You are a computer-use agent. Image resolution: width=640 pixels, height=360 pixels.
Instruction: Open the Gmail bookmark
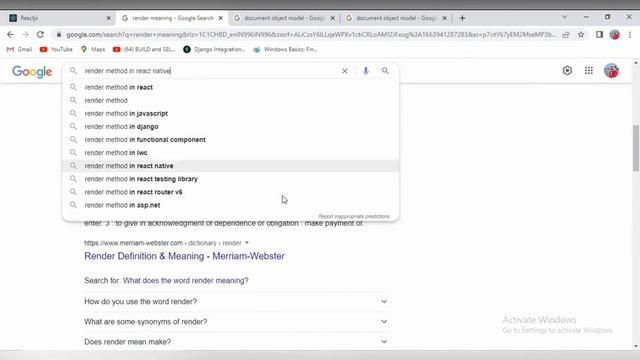19,49
